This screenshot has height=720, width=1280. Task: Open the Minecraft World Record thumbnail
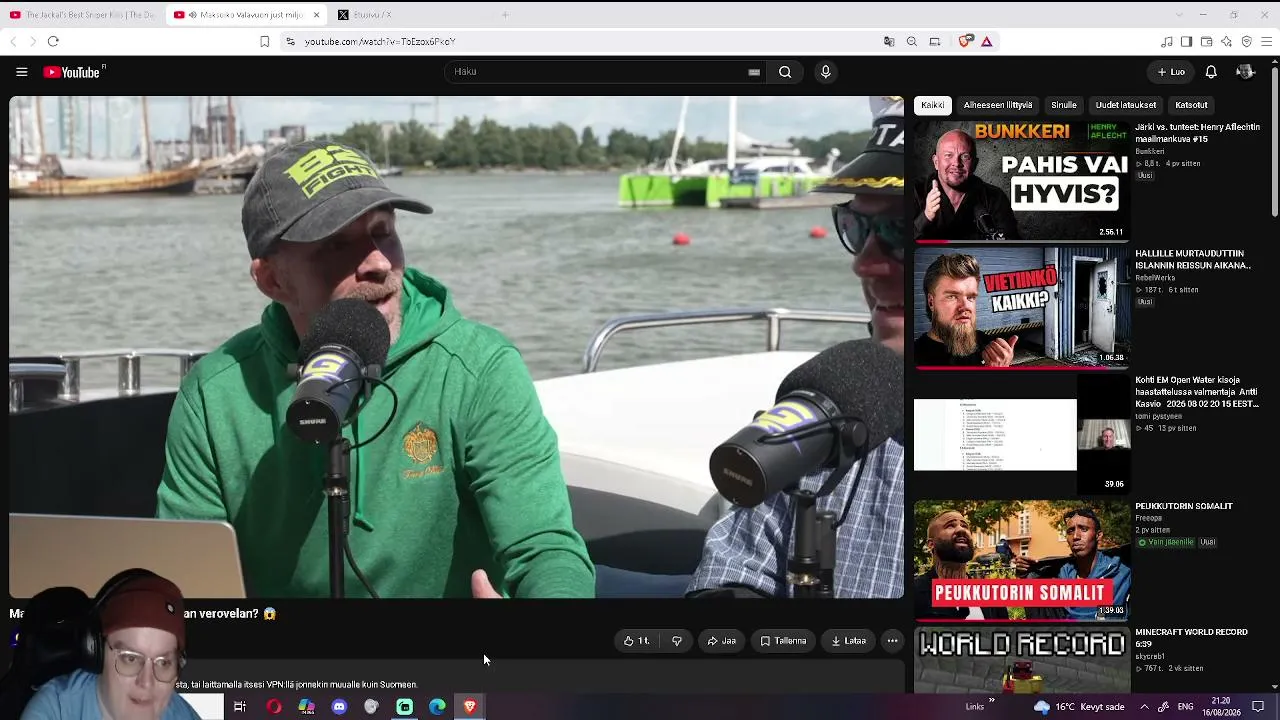pos(1022,659)
